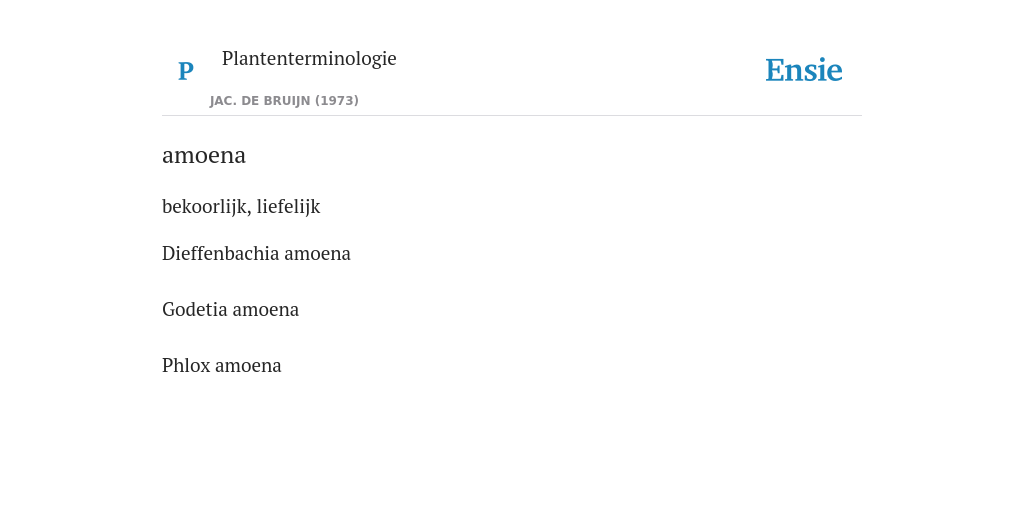Click the word bekoorlijk in the definition
This screenshot has width=1024, height=512.
pos(205,206)
